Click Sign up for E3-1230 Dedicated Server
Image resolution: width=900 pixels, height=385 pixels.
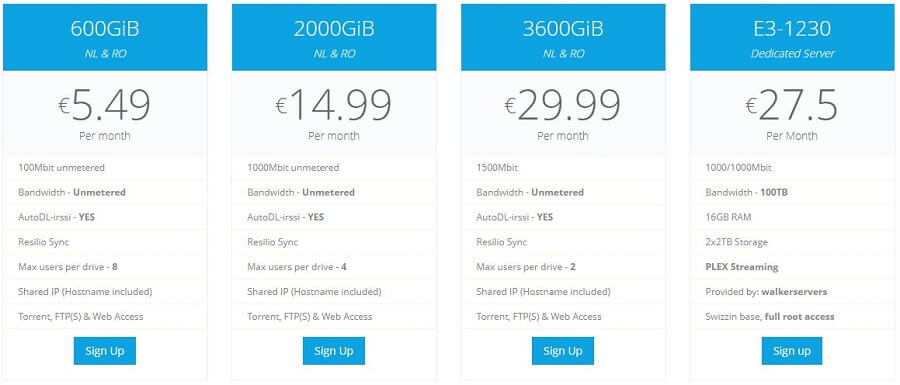coord(792,351)
